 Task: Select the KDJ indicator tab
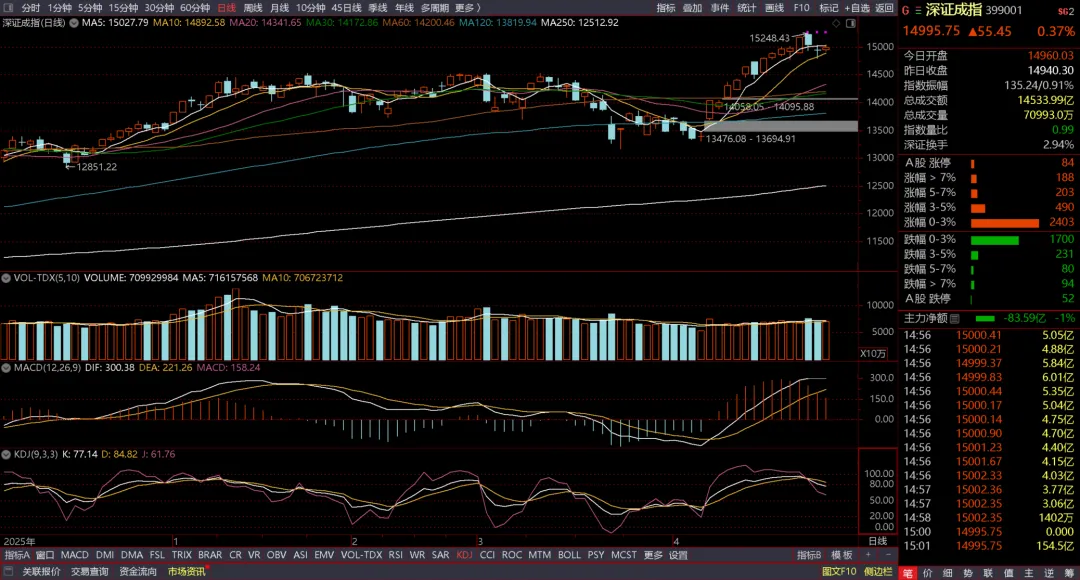coord(464,555)
